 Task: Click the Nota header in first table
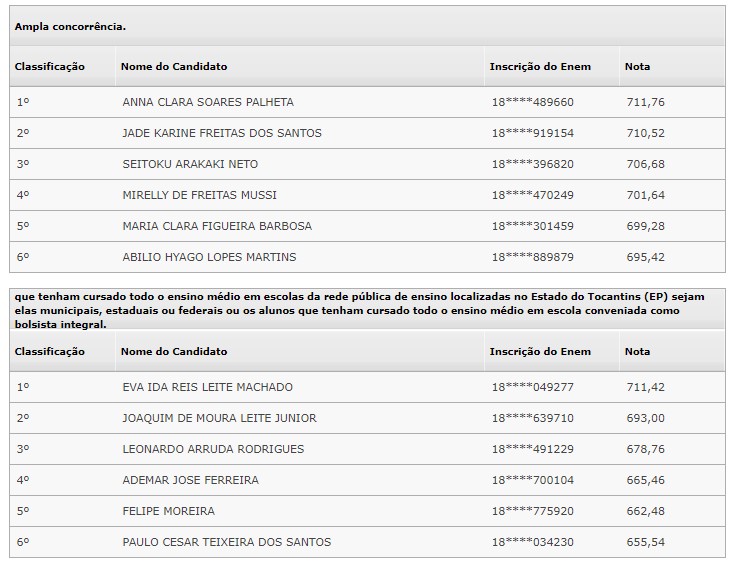tap(637, 66)
